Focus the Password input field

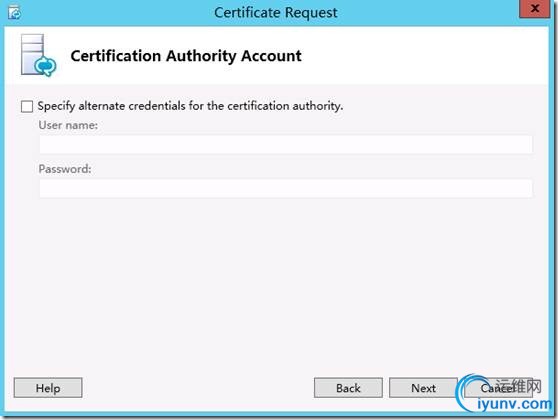tap(286, 188)
